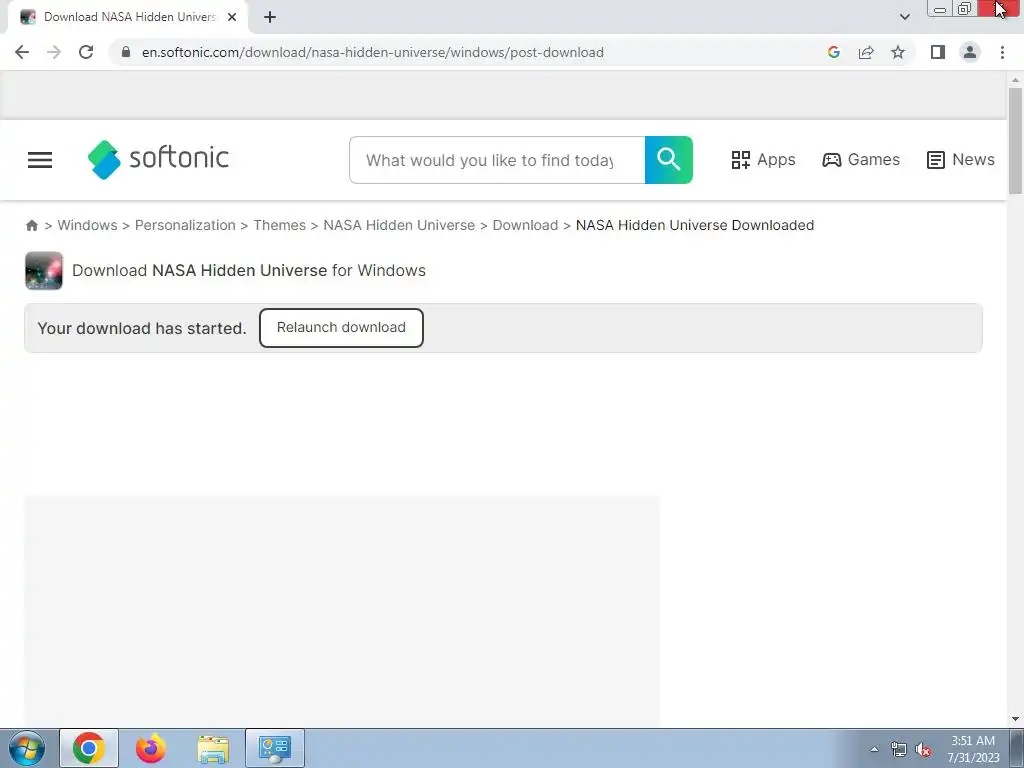View site security padlock info

tap(126, 52)
